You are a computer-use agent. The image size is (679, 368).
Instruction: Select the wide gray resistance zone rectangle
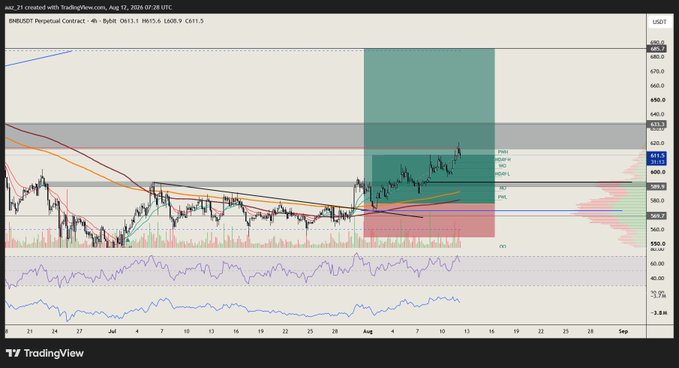point(326,136)
